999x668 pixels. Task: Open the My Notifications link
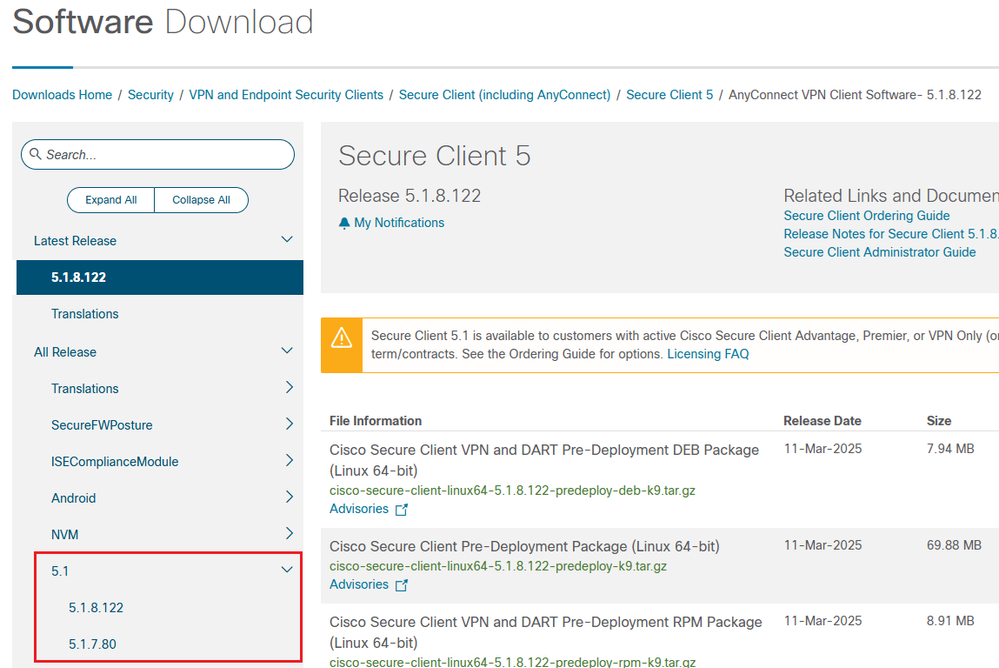pos(399,222)
